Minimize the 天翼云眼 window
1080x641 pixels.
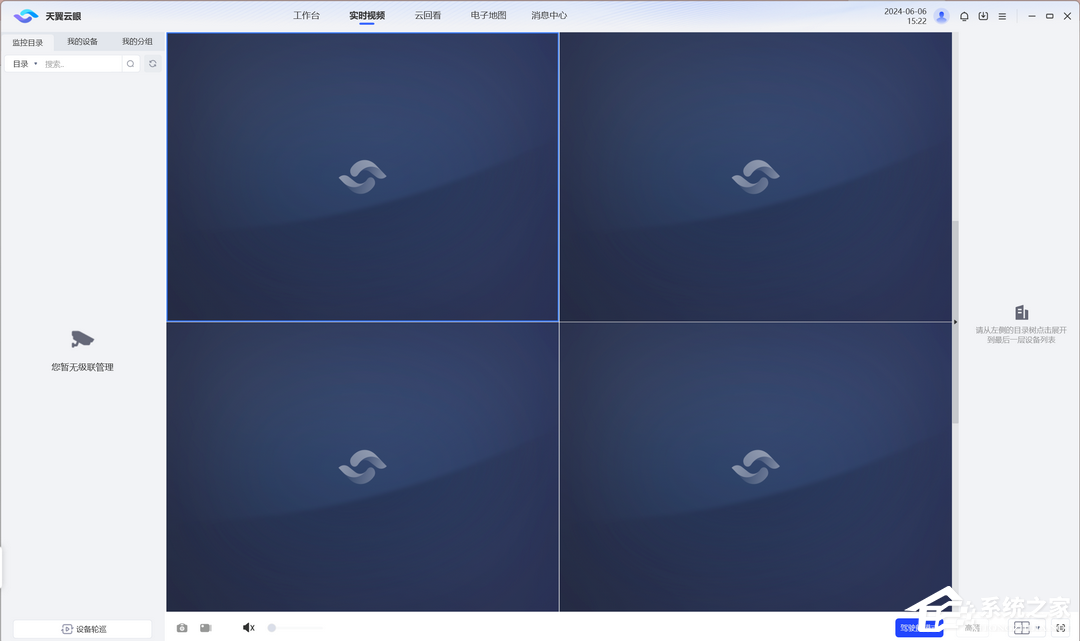pyautogui.click(x=1032, y=16)
